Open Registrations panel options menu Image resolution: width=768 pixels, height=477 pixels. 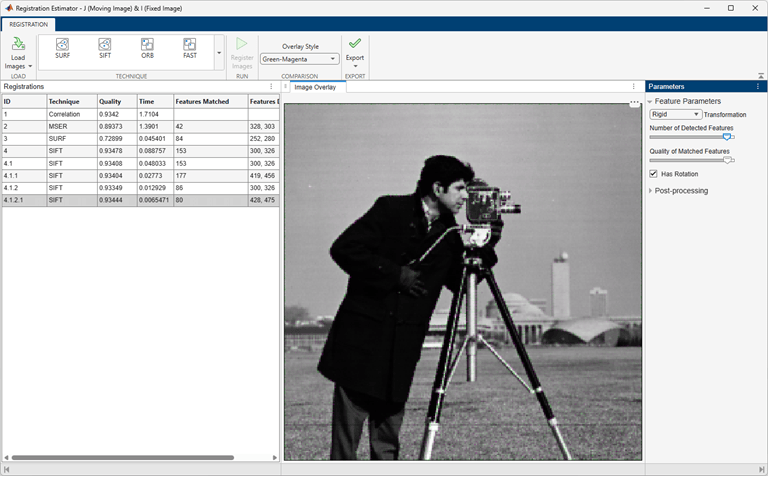271,86
